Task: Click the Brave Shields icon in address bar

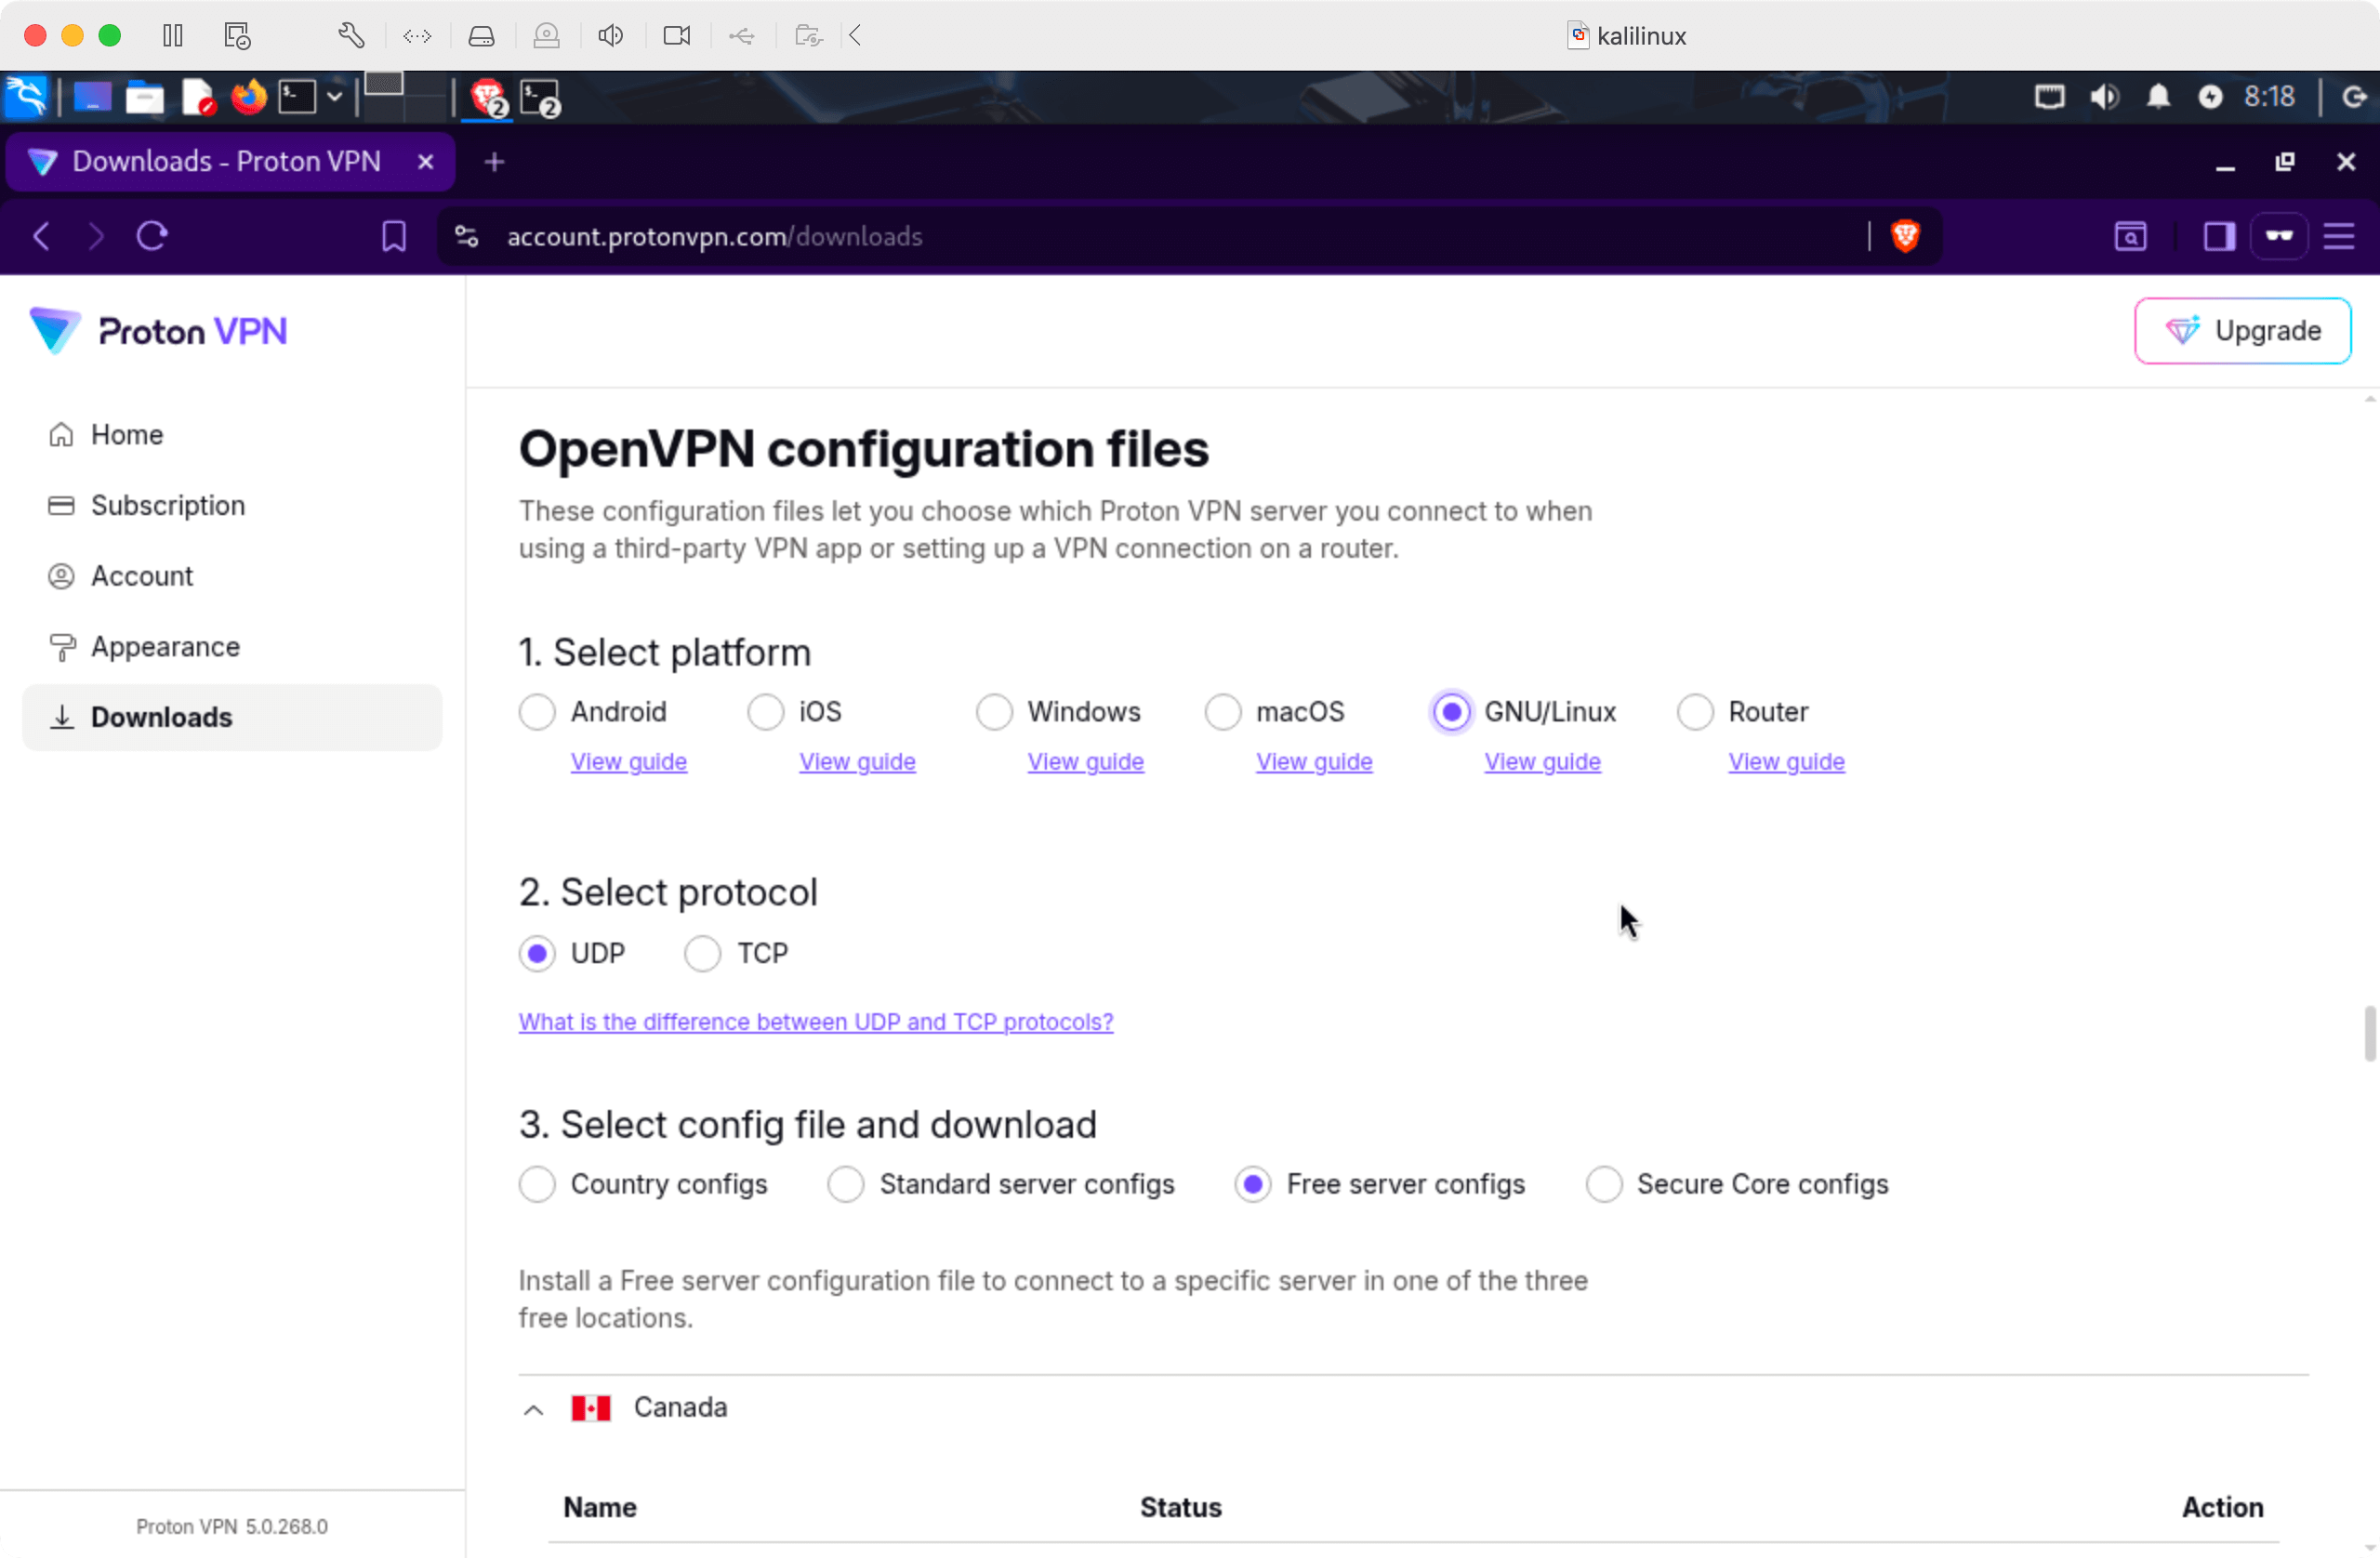Action: [x=1904, y=236]
